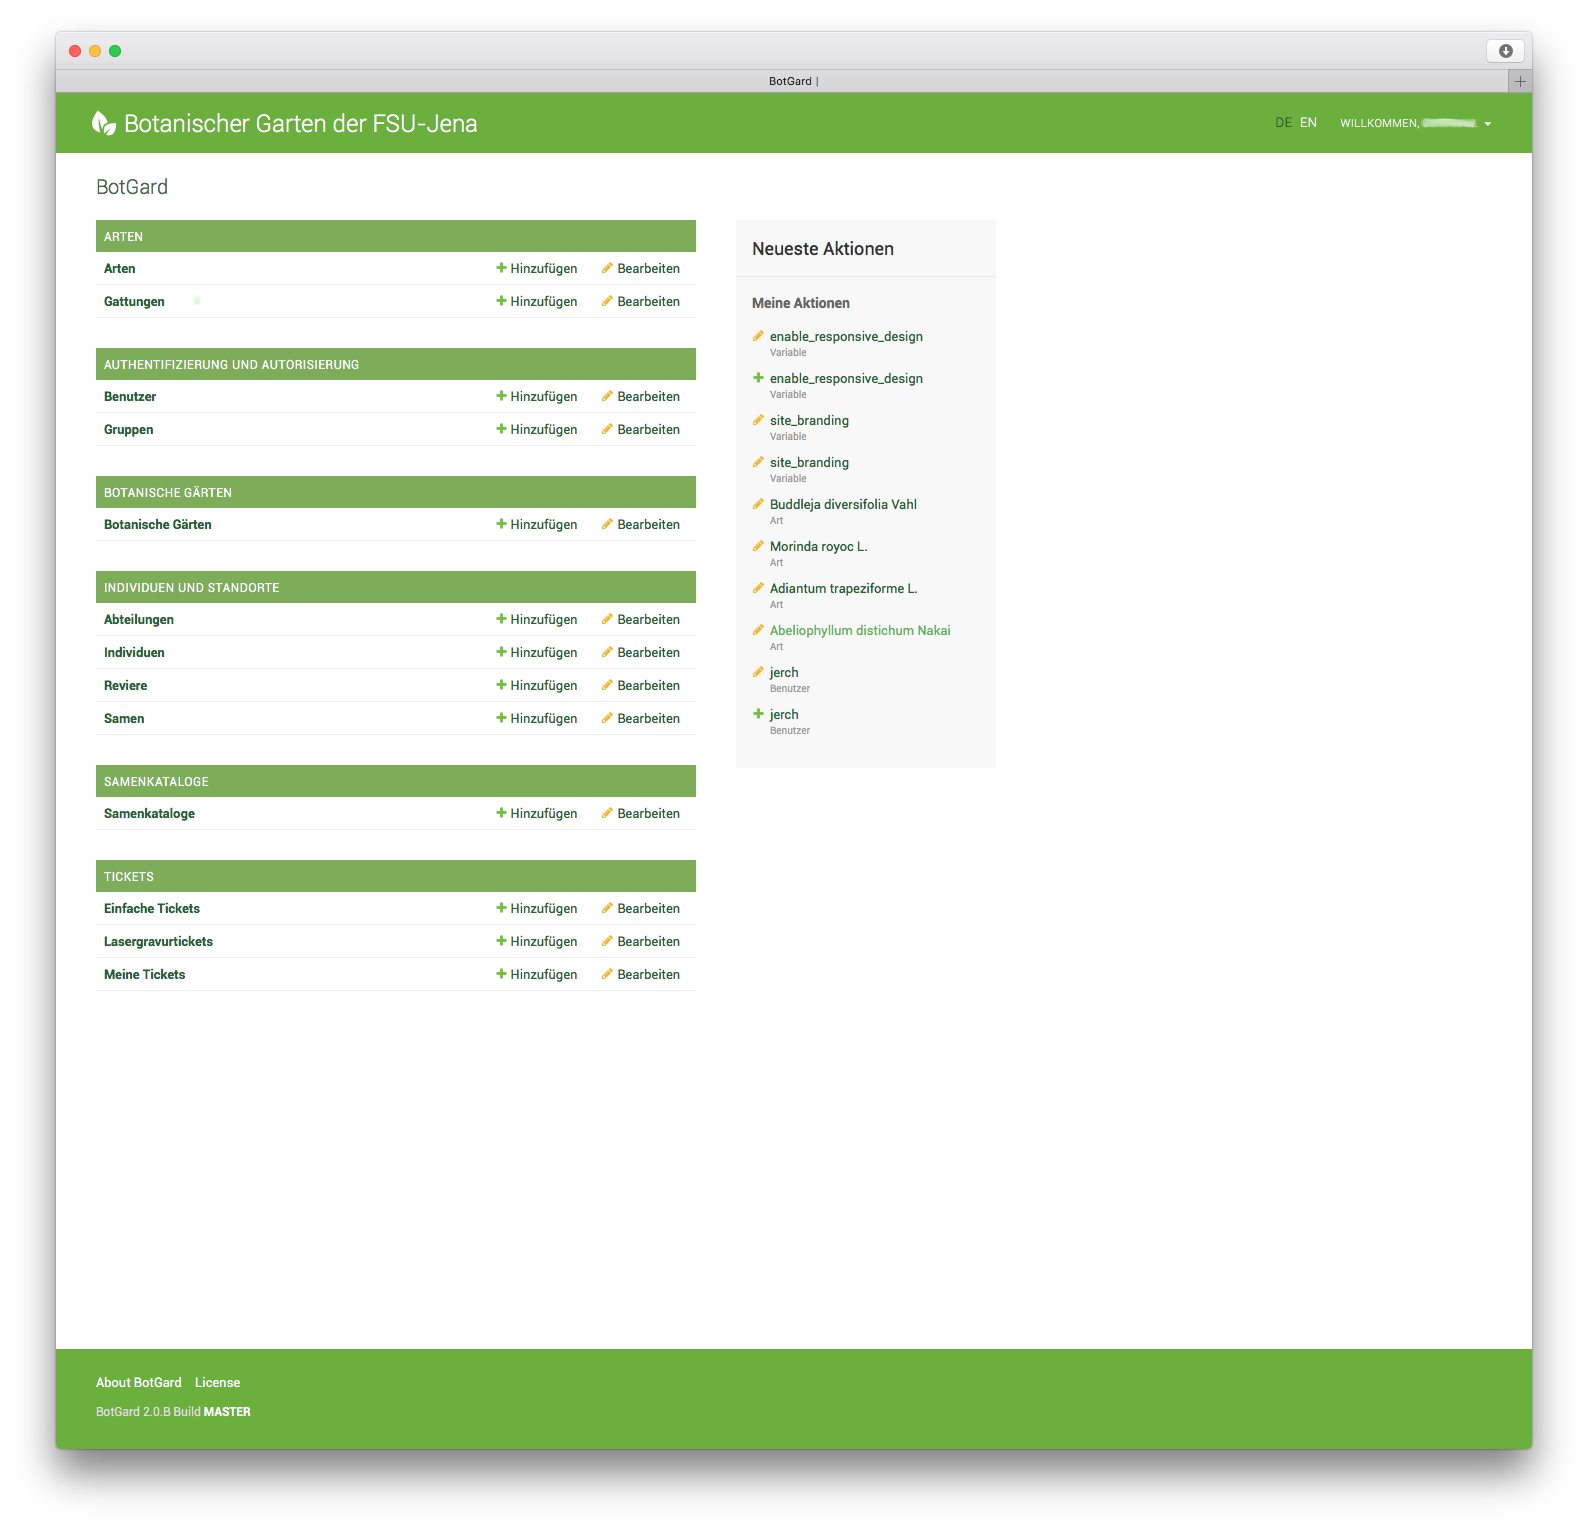
Task: Open Abeliophyllum distichum Nakai recent action
Action: [860, 630]
